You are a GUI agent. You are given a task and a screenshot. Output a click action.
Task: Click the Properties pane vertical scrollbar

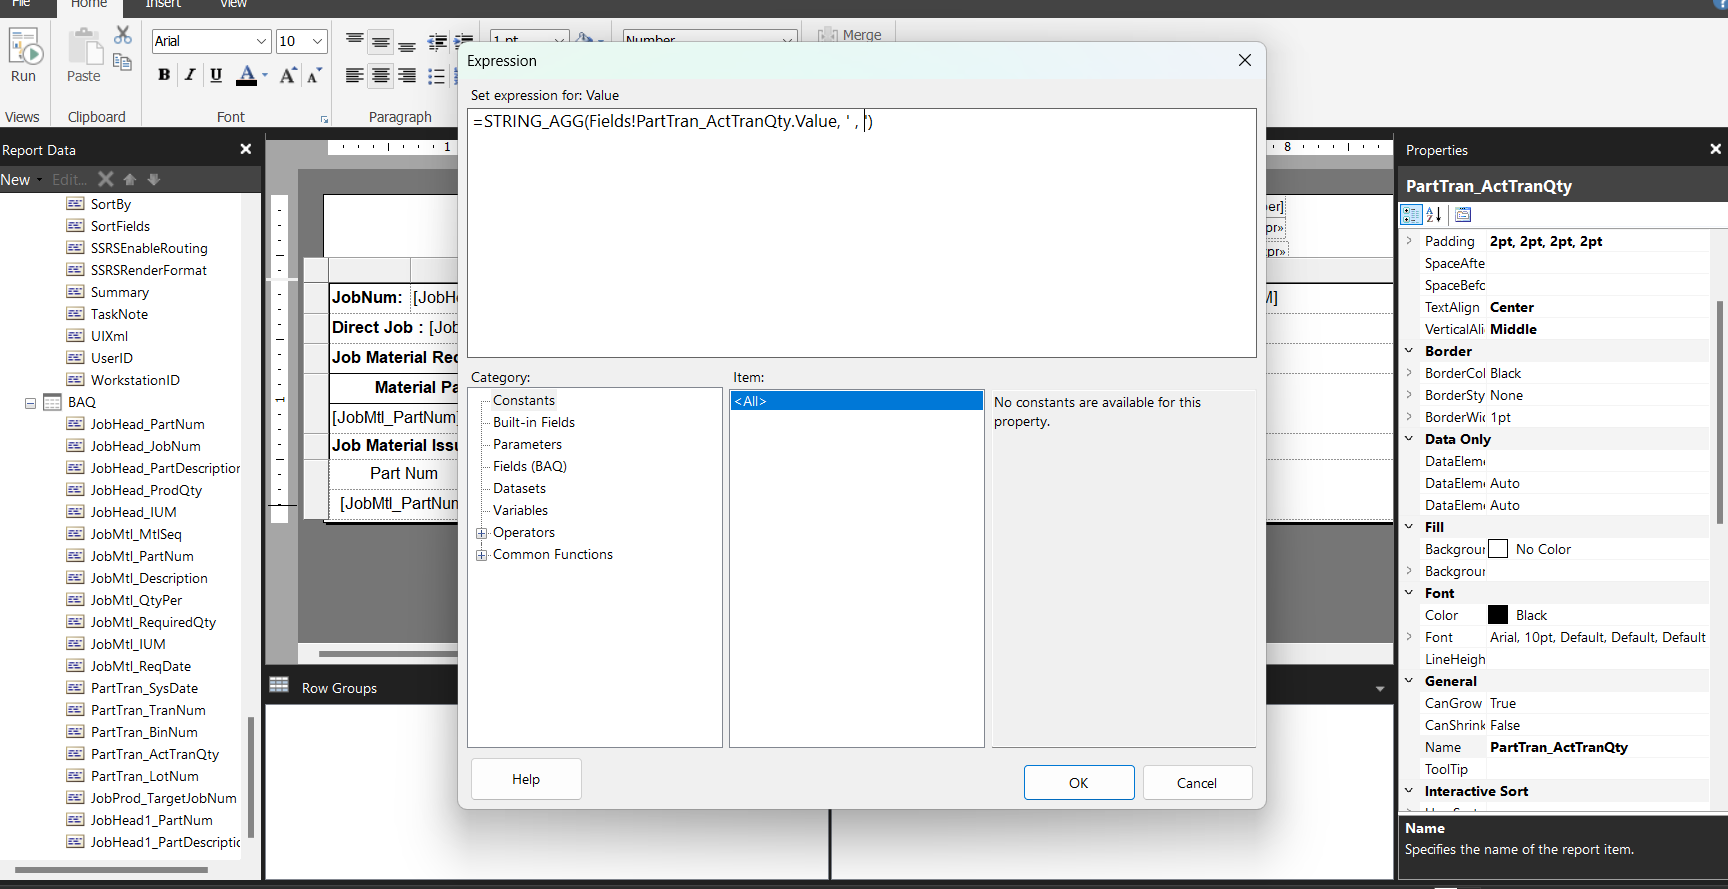pyautogui.click(x=1720, y=410)
